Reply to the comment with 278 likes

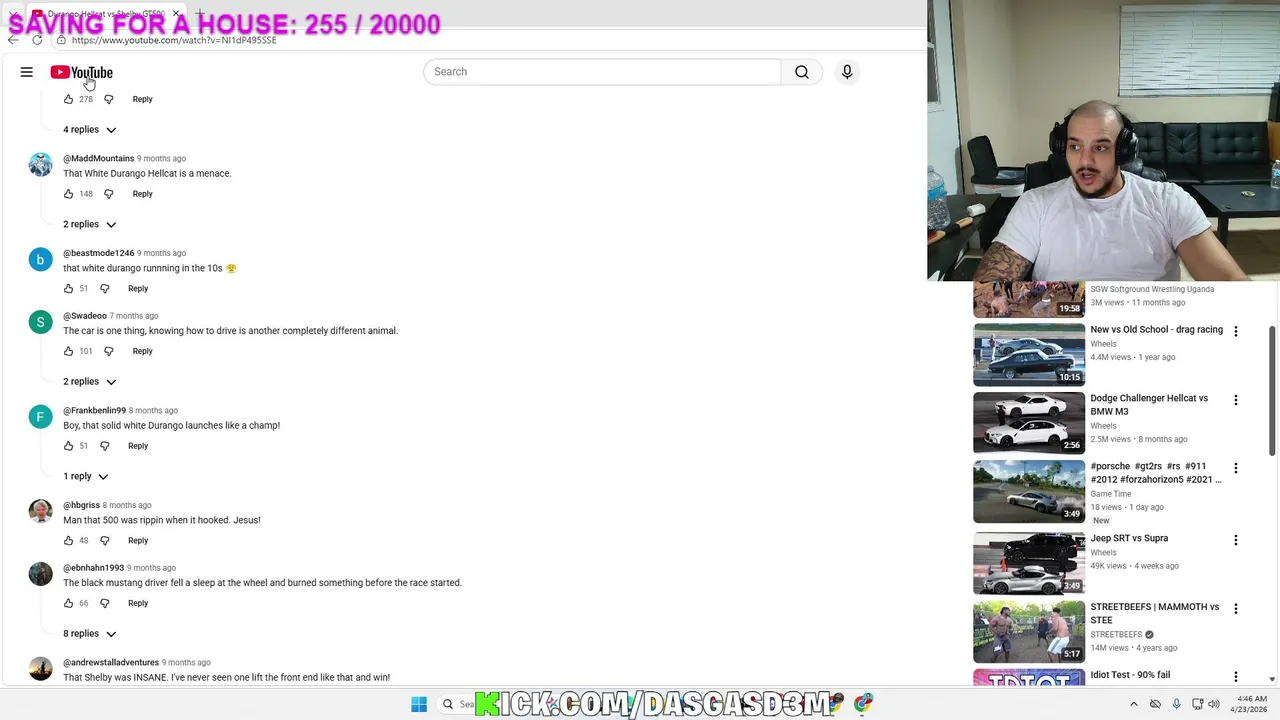point(142,99)
